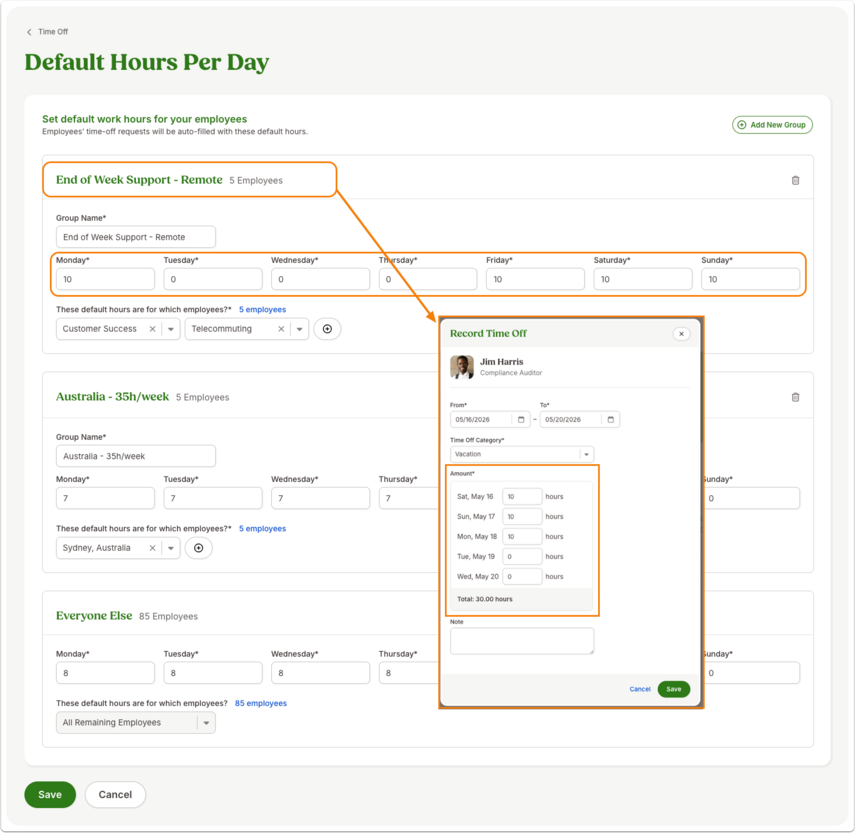Edit Tuesday hours for Everyone Else

click(213, 673)
